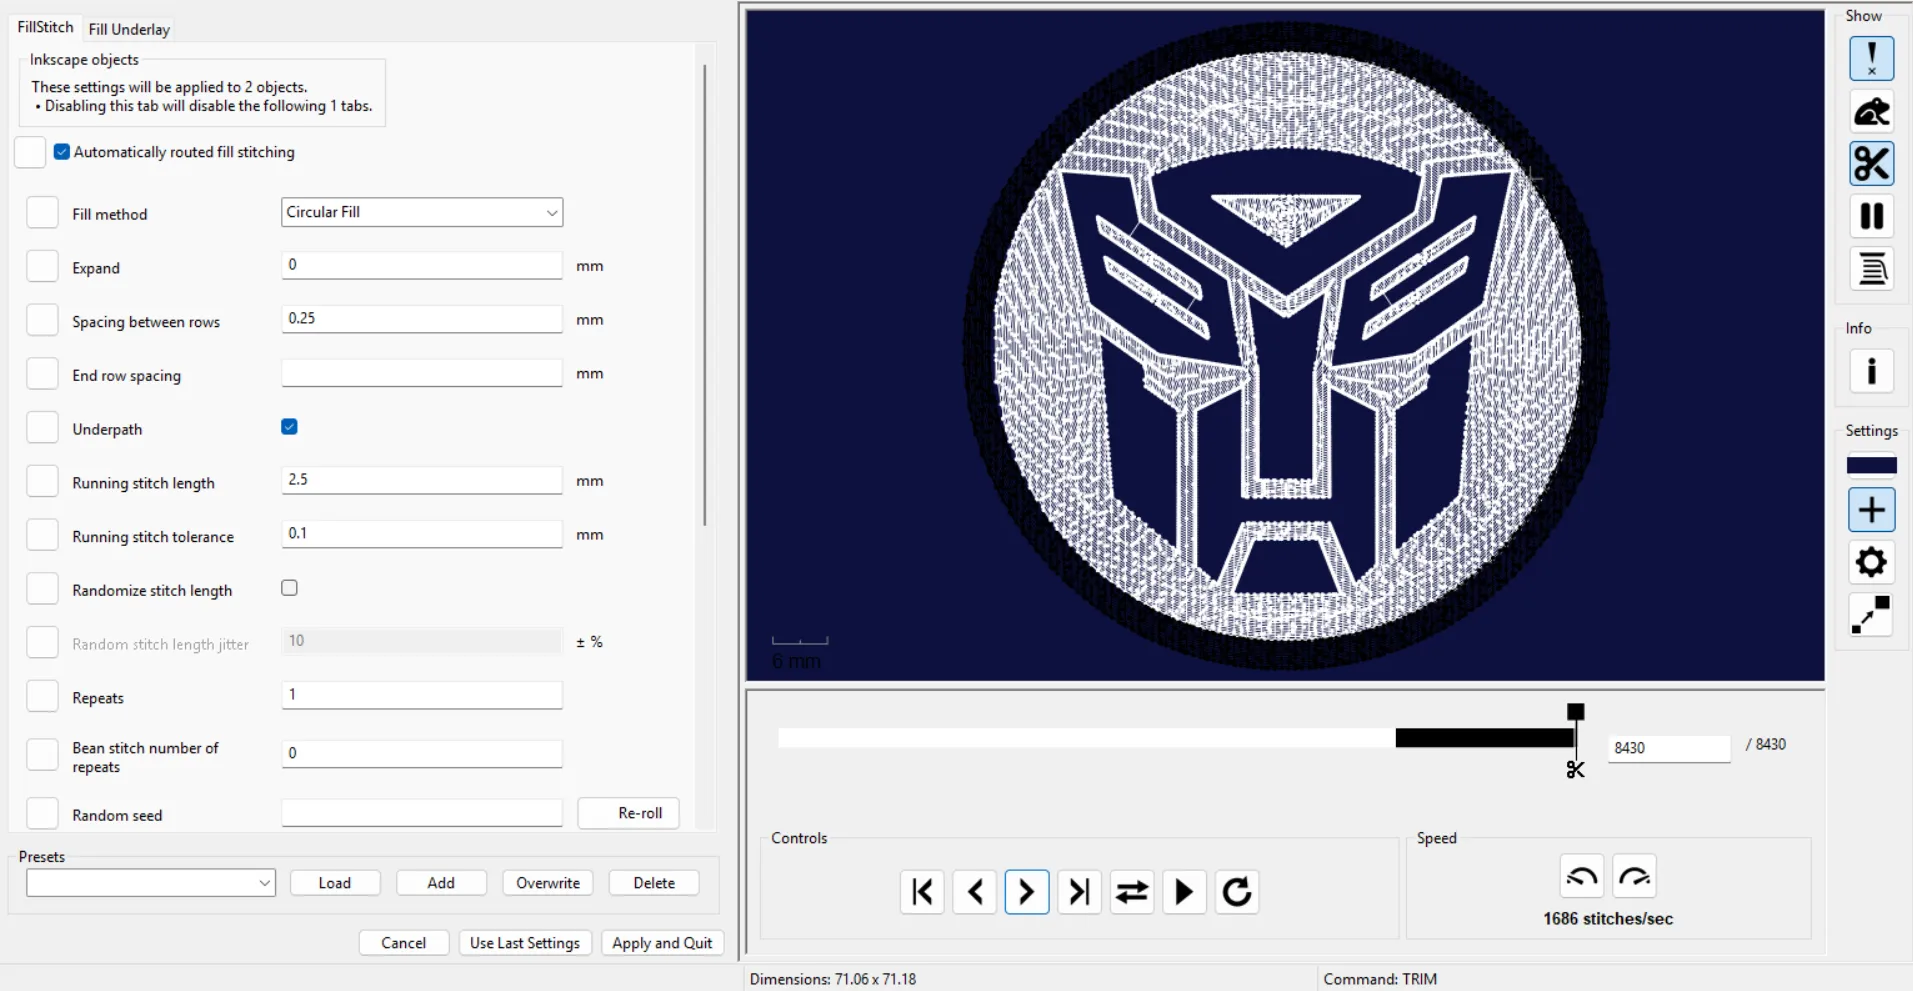This screenshot has height=991, width=1913.
Task: Tick the row checkbox beside Expand
Action: point(42,267)
